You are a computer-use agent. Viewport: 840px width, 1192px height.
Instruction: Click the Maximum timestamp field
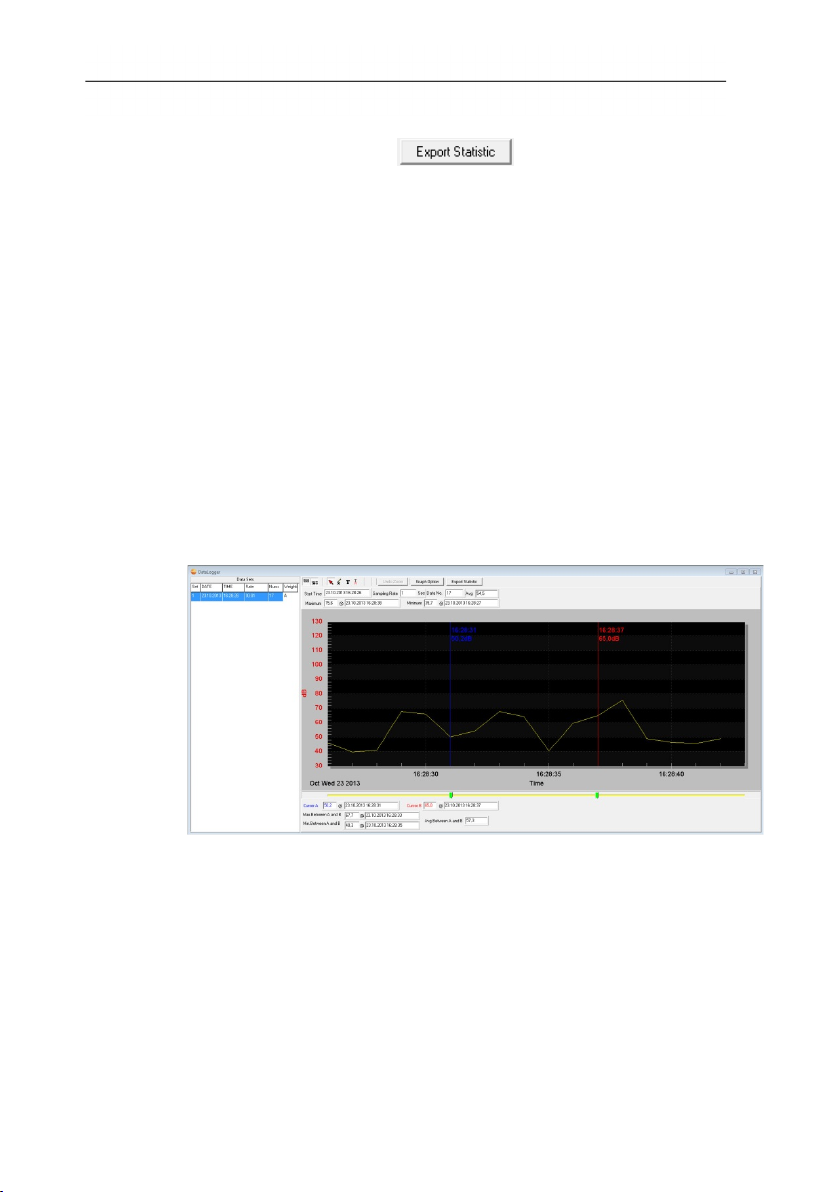point(372,603)
